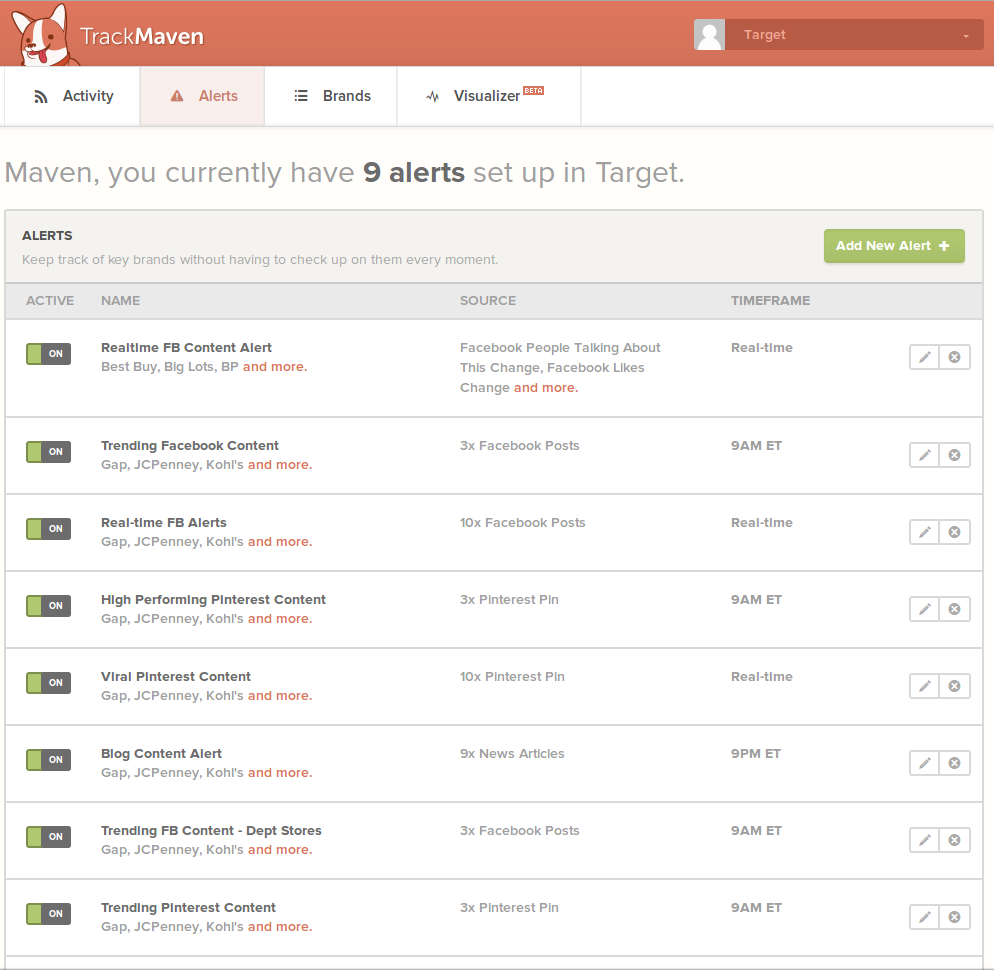The image size is (994, 970).
Task: Switch to the Alerts tab
Action: (203, 96)
